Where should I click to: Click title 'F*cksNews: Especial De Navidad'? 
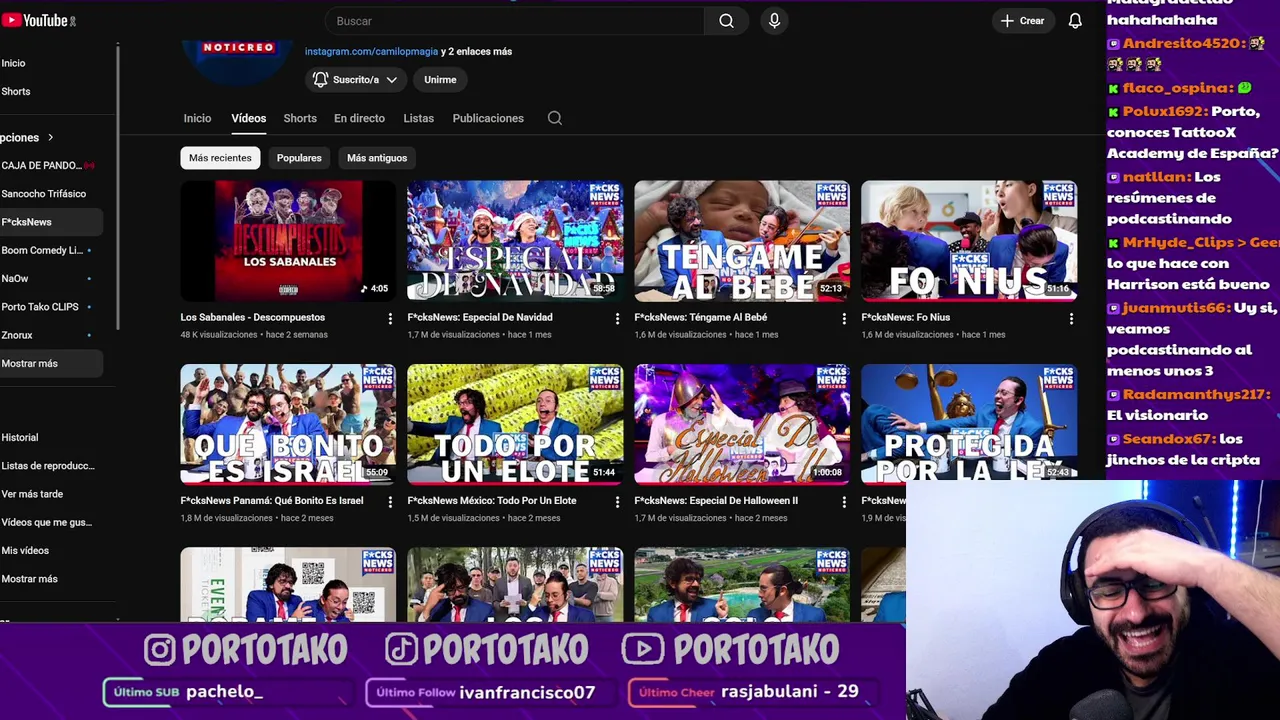click(x=480, y=317)
